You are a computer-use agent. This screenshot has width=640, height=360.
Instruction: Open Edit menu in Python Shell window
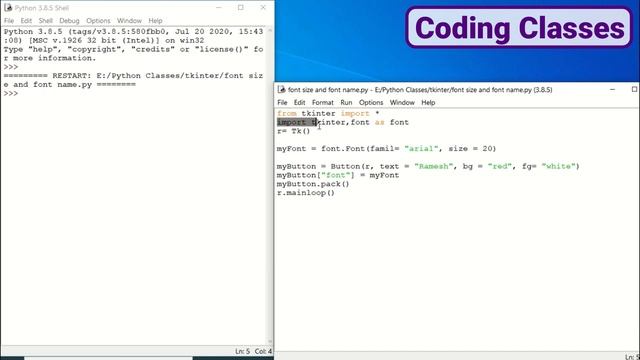coord(26,20)
